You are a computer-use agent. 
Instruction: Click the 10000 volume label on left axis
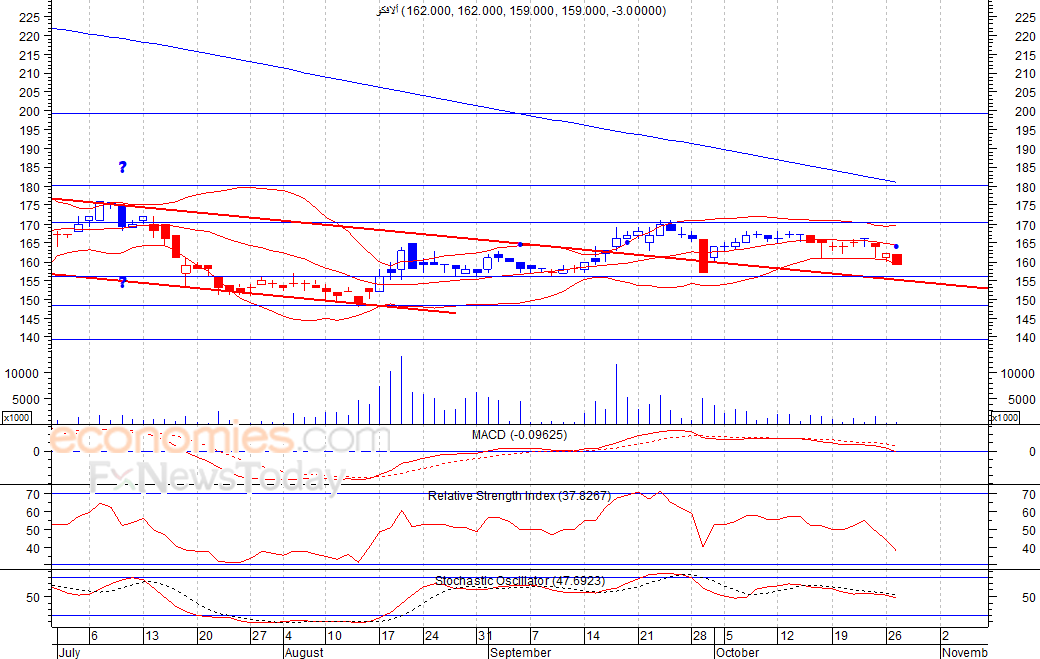22,374
